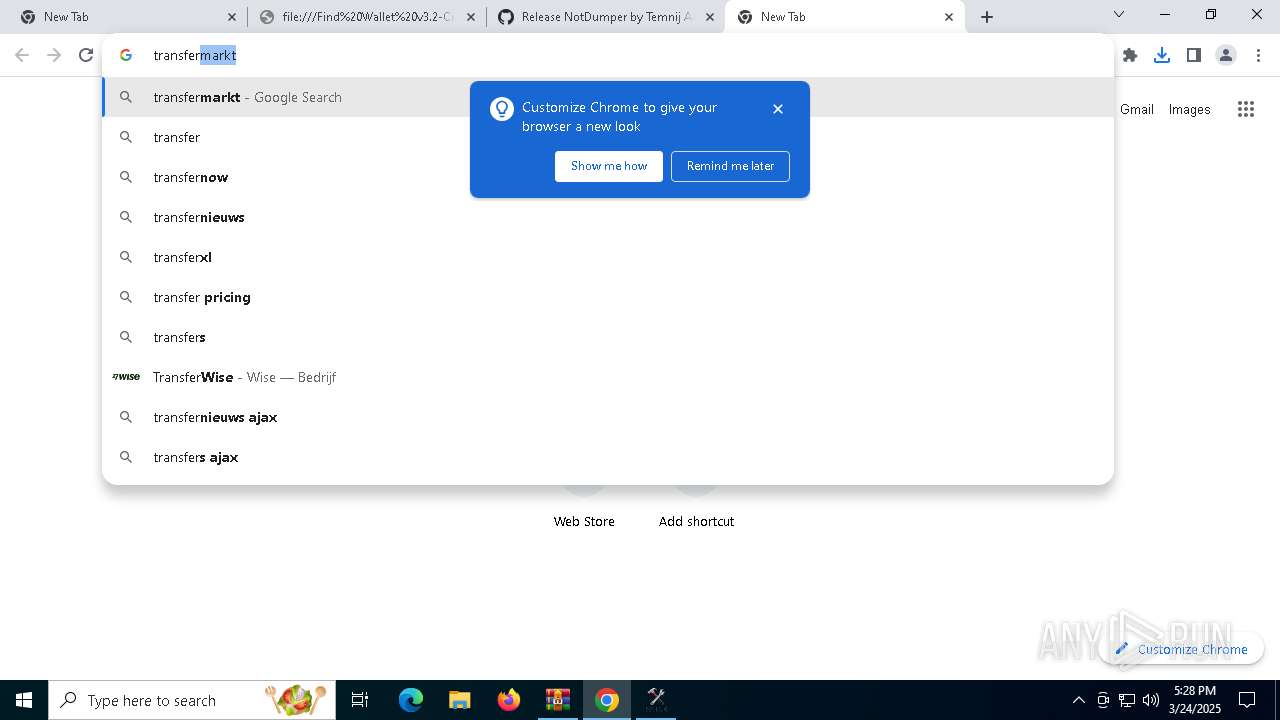Open the Google apps grid

pos(1246,109)
